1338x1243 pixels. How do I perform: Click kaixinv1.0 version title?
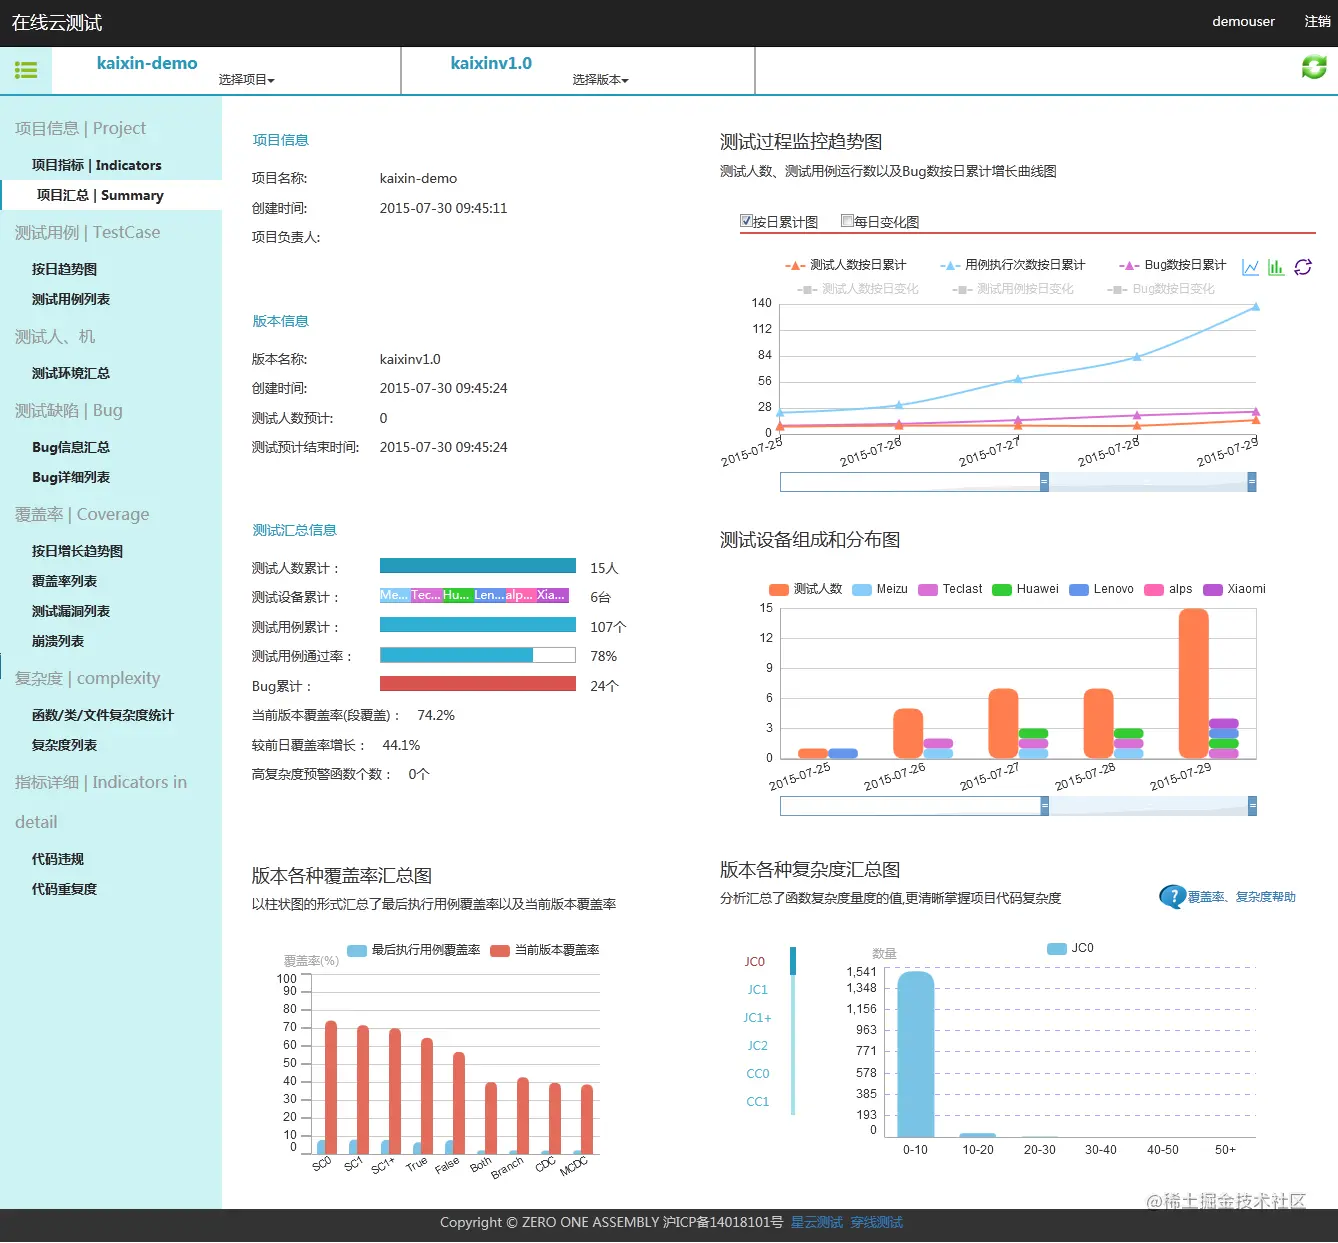pyautogui.click(x=491, y=63)
